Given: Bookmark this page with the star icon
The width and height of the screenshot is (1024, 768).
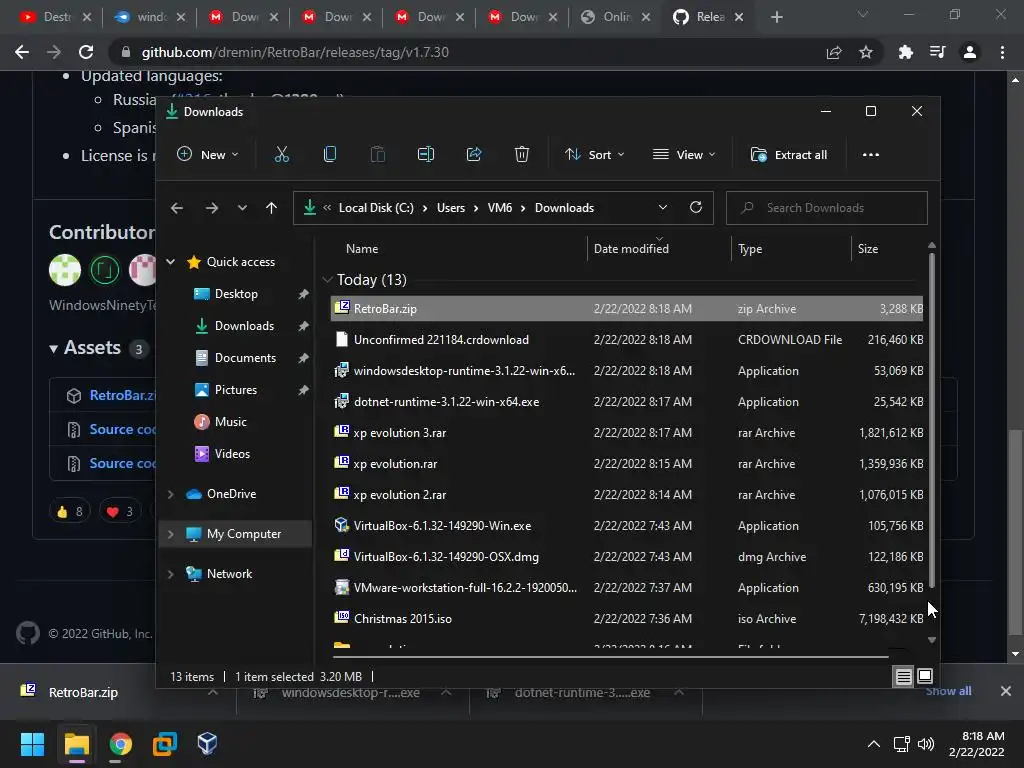Looking at the screenshot, I should click(866, 52).
